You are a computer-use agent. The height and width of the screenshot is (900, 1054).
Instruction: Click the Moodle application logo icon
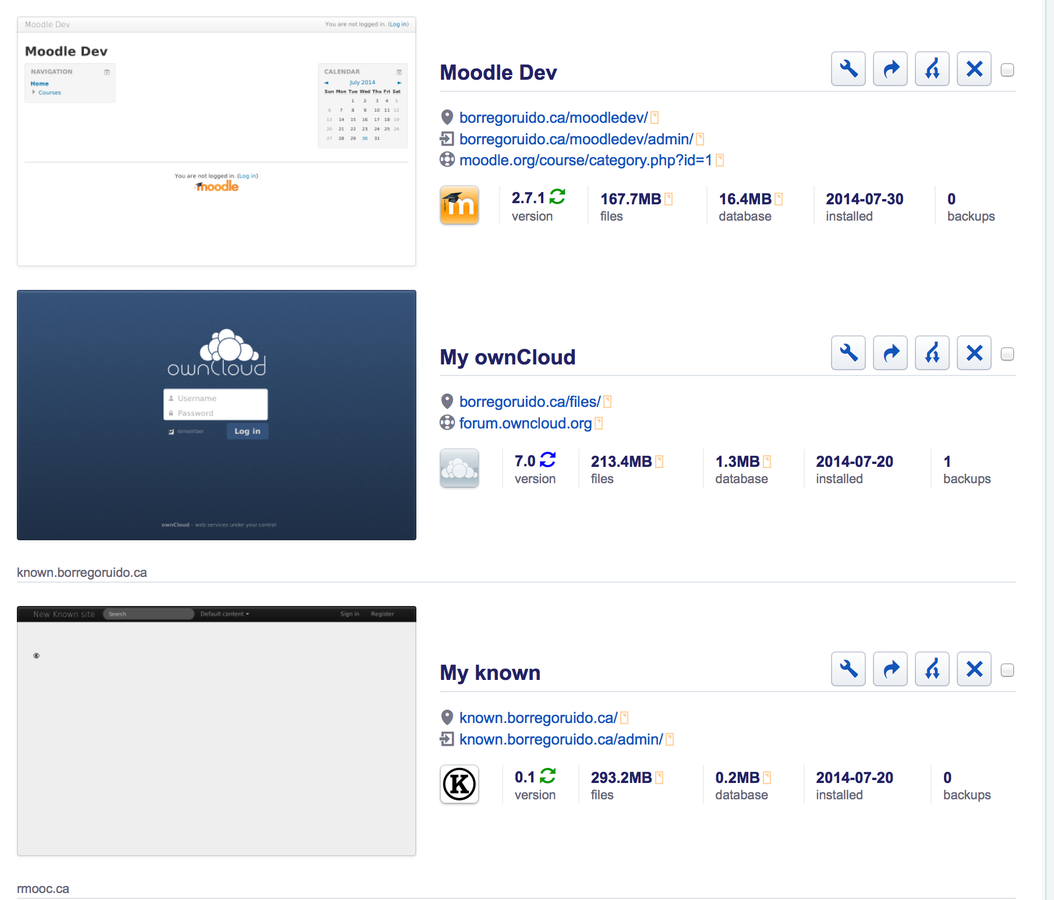(459, 205)
